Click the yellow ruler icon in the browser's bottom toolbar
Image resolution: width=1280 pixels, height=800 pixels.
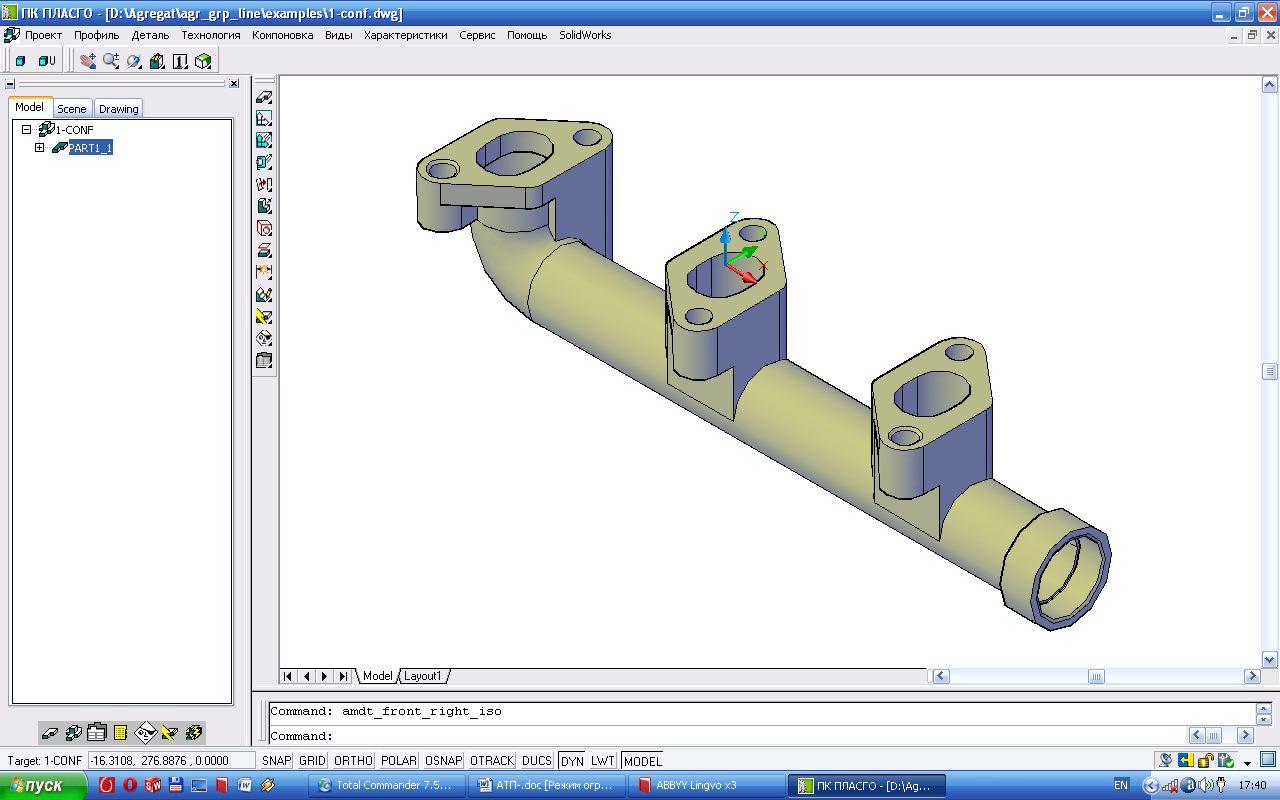click(169, 733)
